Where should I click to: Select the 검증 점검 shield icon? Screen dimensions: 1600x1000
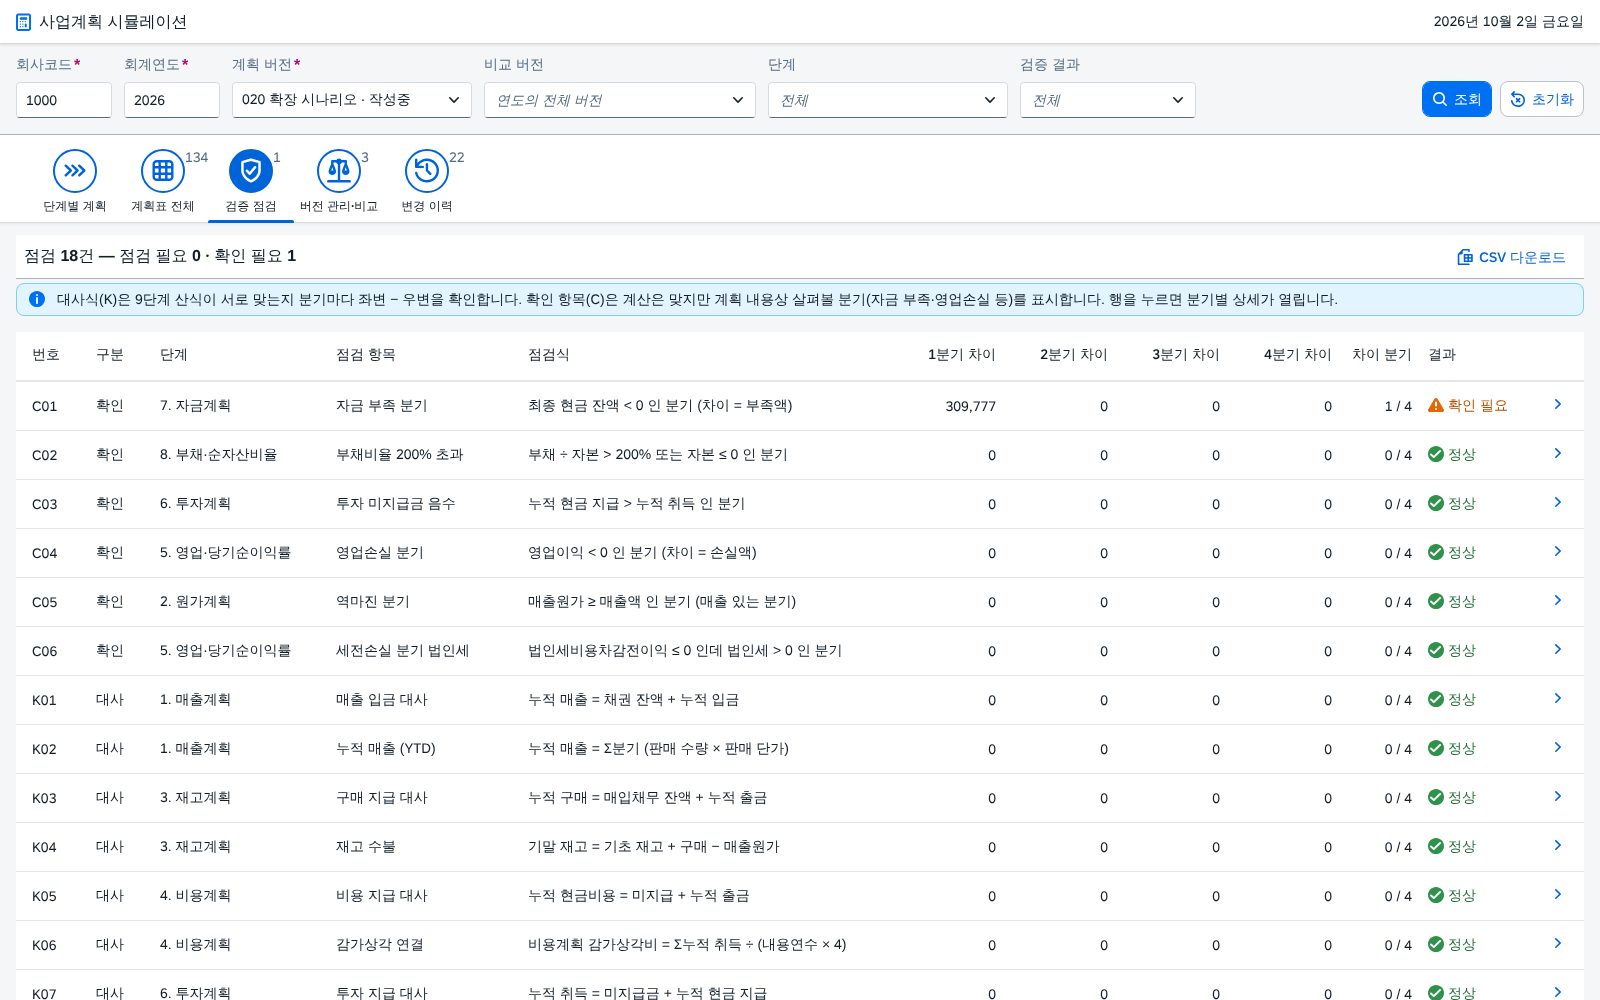251,171
